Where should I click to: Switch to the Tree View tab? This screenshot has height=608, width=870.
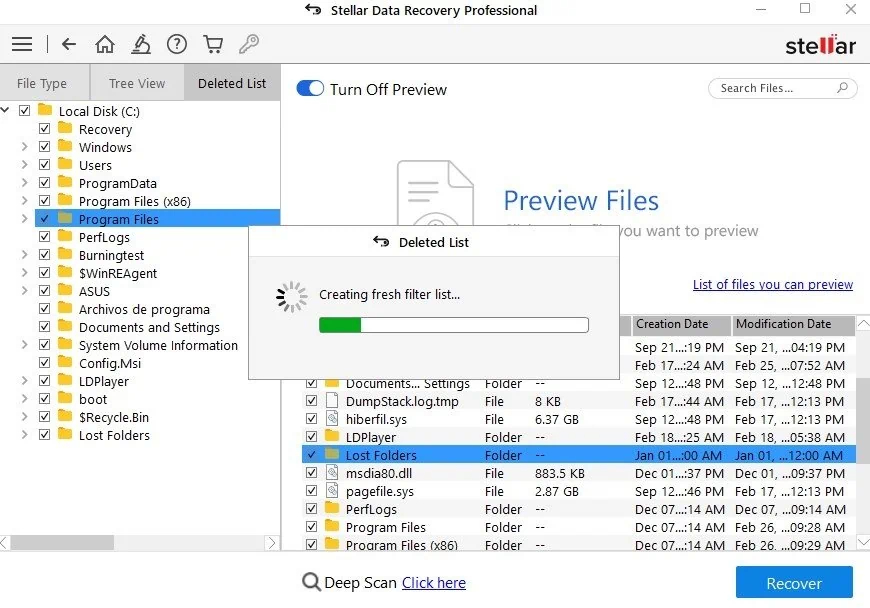point(136,82)
